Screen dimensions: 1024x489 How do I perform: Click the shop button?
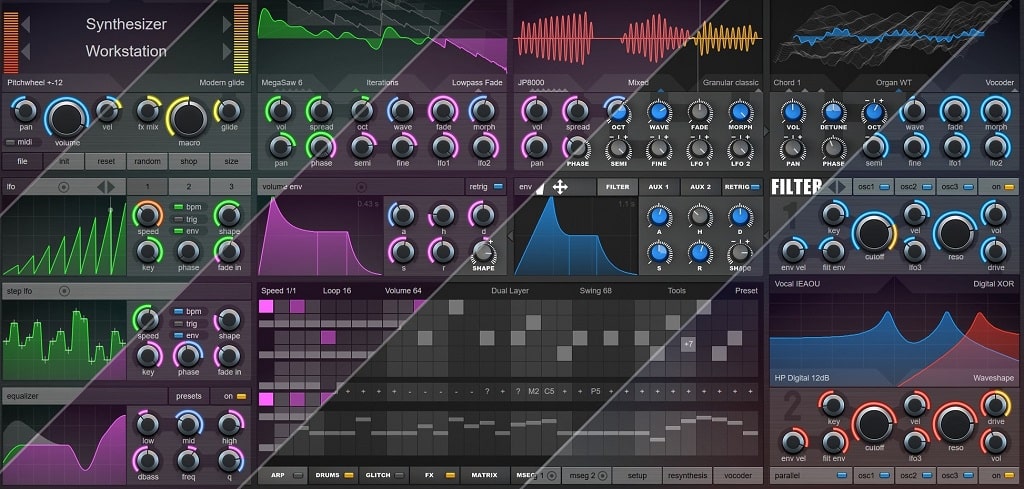(189, 161)
